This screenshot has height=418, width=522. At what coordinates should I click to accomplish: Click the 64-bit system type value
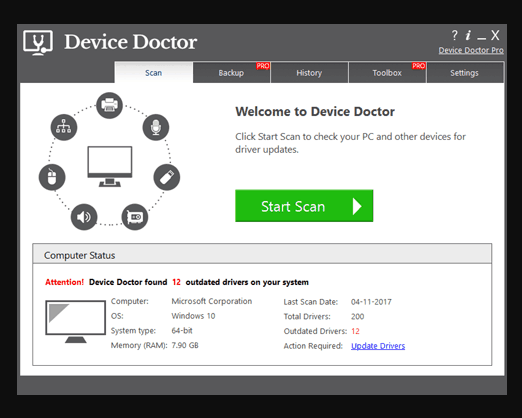pos(182,331)
